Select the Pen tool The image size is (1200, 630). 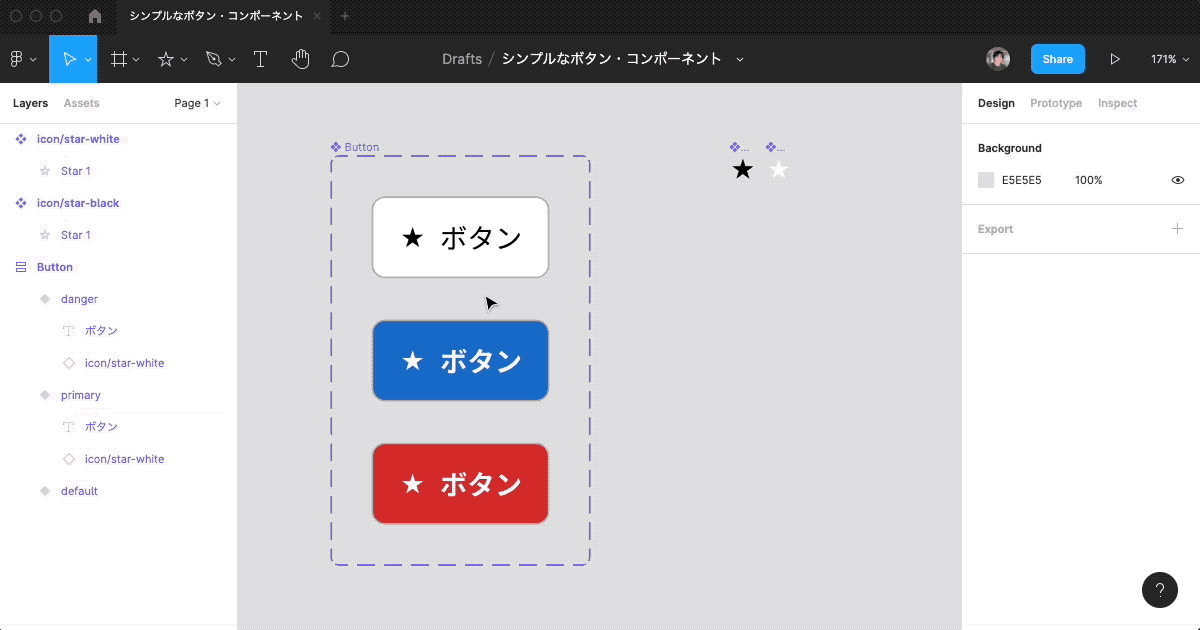click(x=212, y=58)
